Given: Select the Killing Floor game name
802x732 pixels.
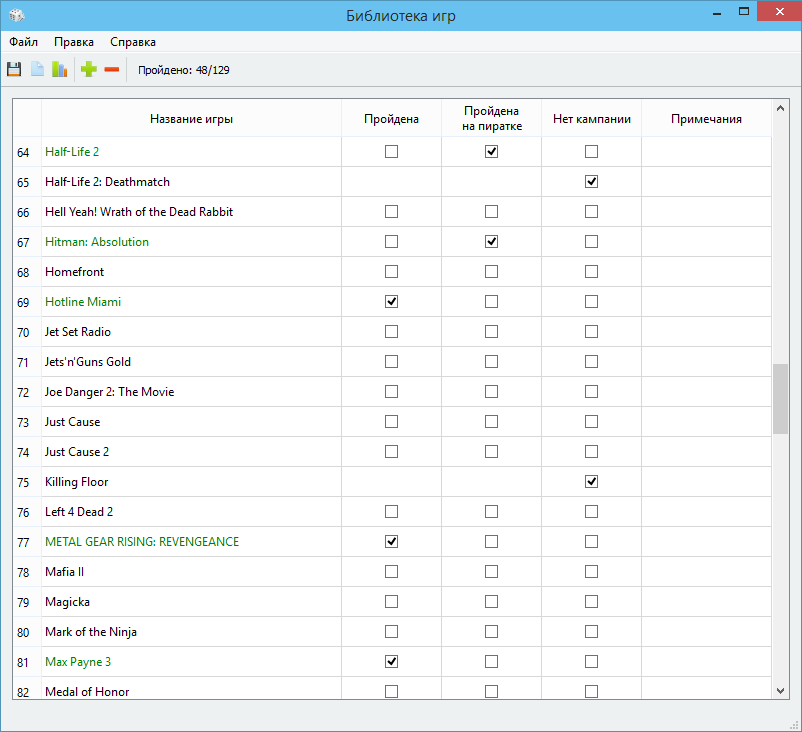Looking at the screenshot, I should [x=76, y=482].
